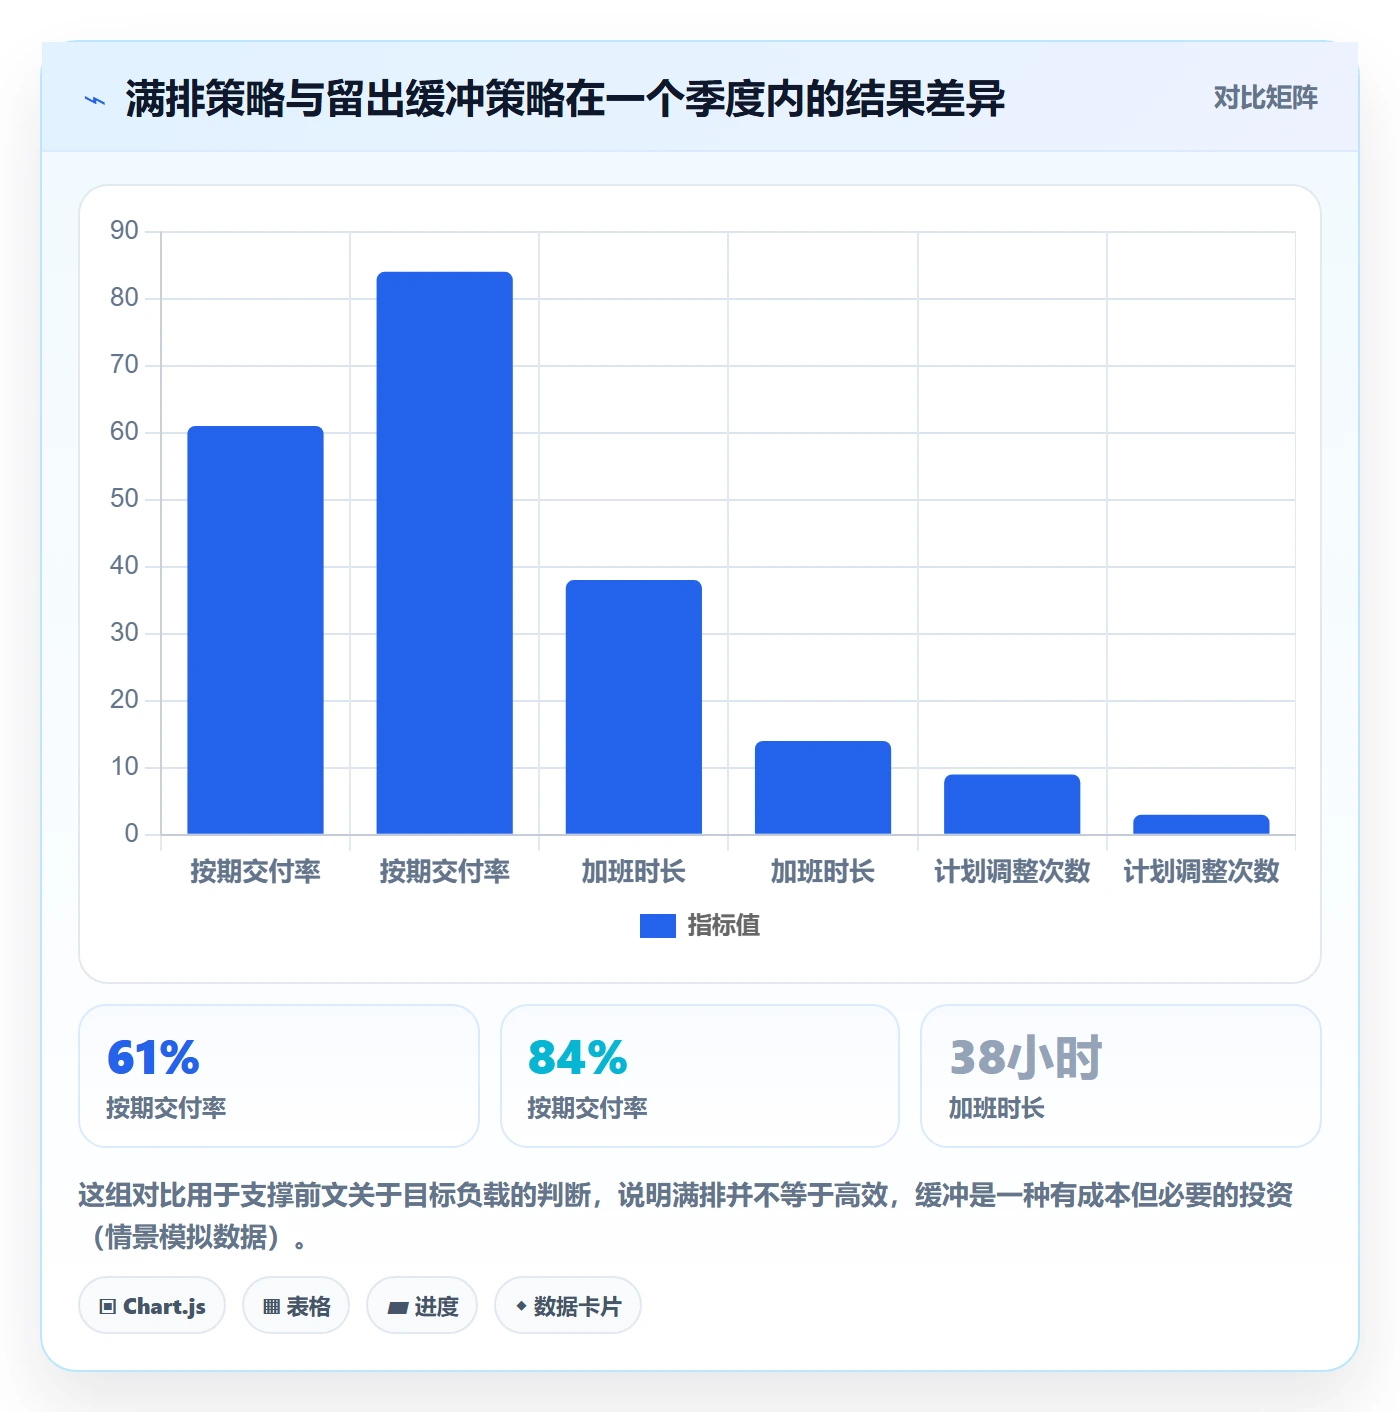Image resolution: width=1400 pixels, height=1412 pixels.
Task: Click the 数据卡片 tag chip
Action: (x=568, y=1306)
